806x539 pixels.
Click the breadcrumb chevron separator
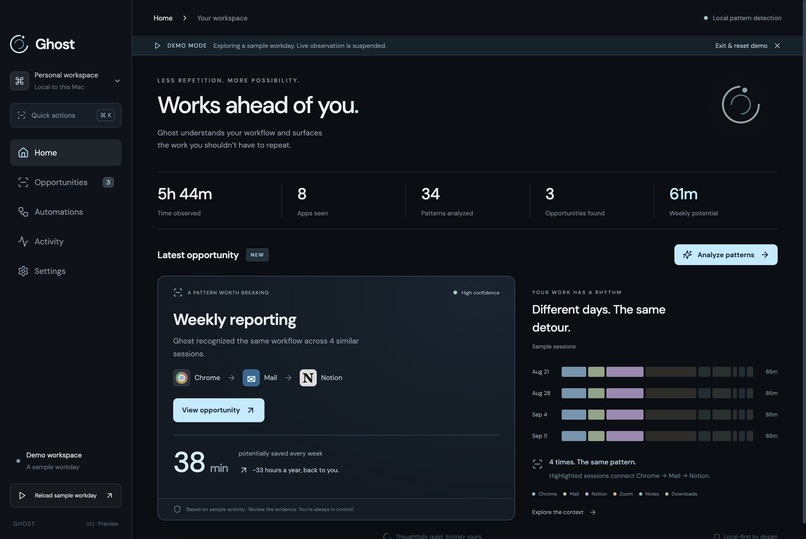coord(185,18)
